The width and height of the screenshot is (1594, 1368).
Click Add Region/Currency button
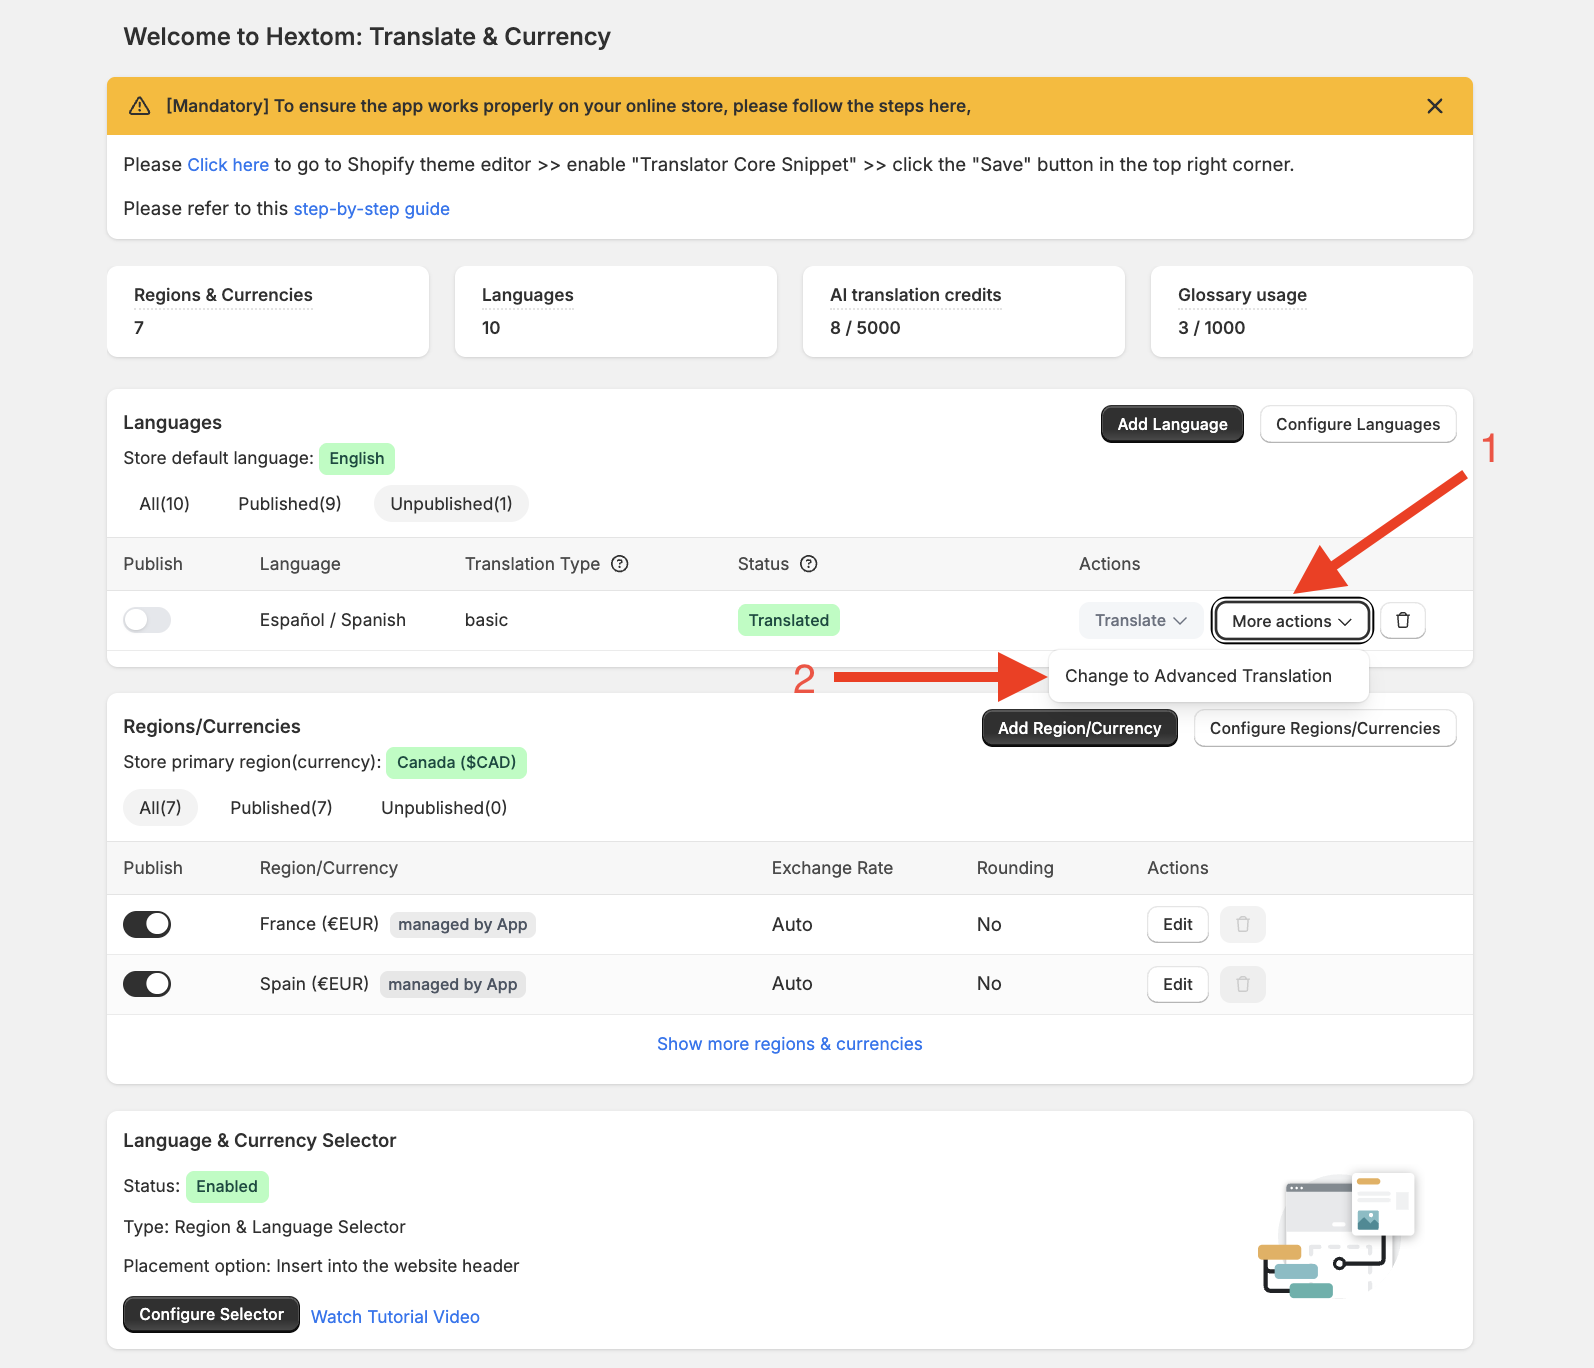pos(1080,728)
